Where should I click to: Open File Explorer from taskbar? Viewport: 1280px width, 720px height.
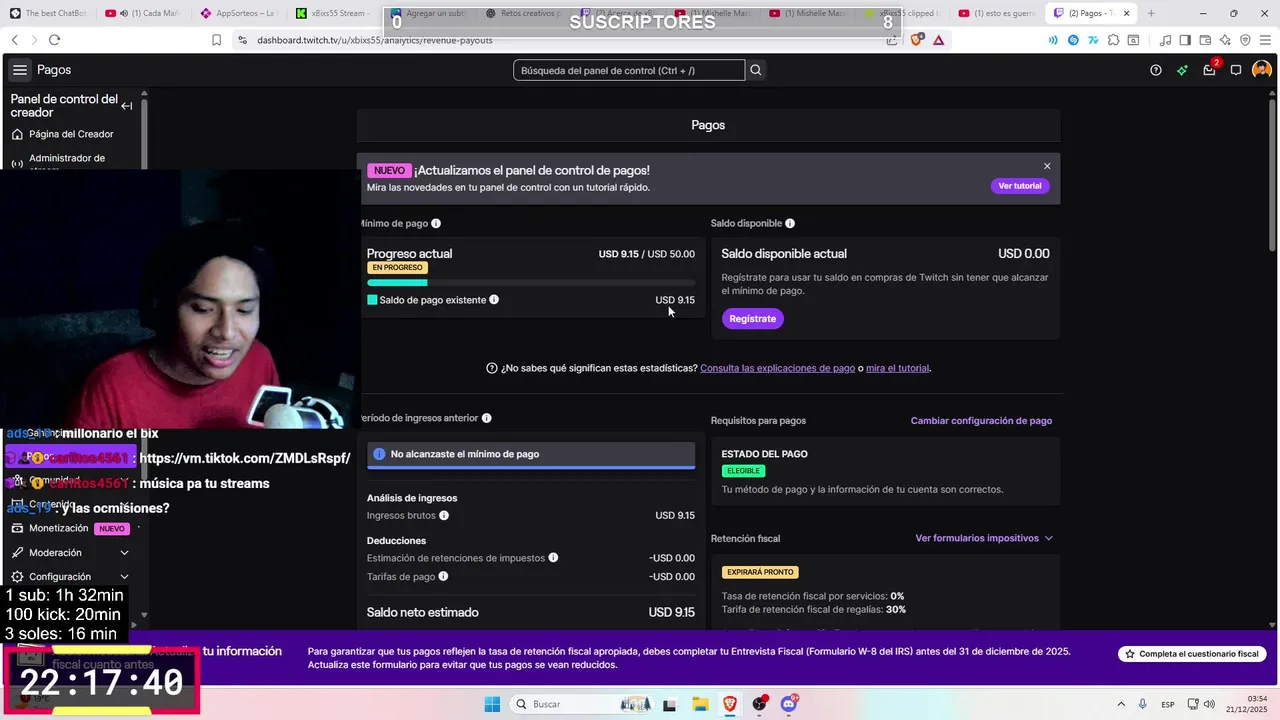[700, 704]
